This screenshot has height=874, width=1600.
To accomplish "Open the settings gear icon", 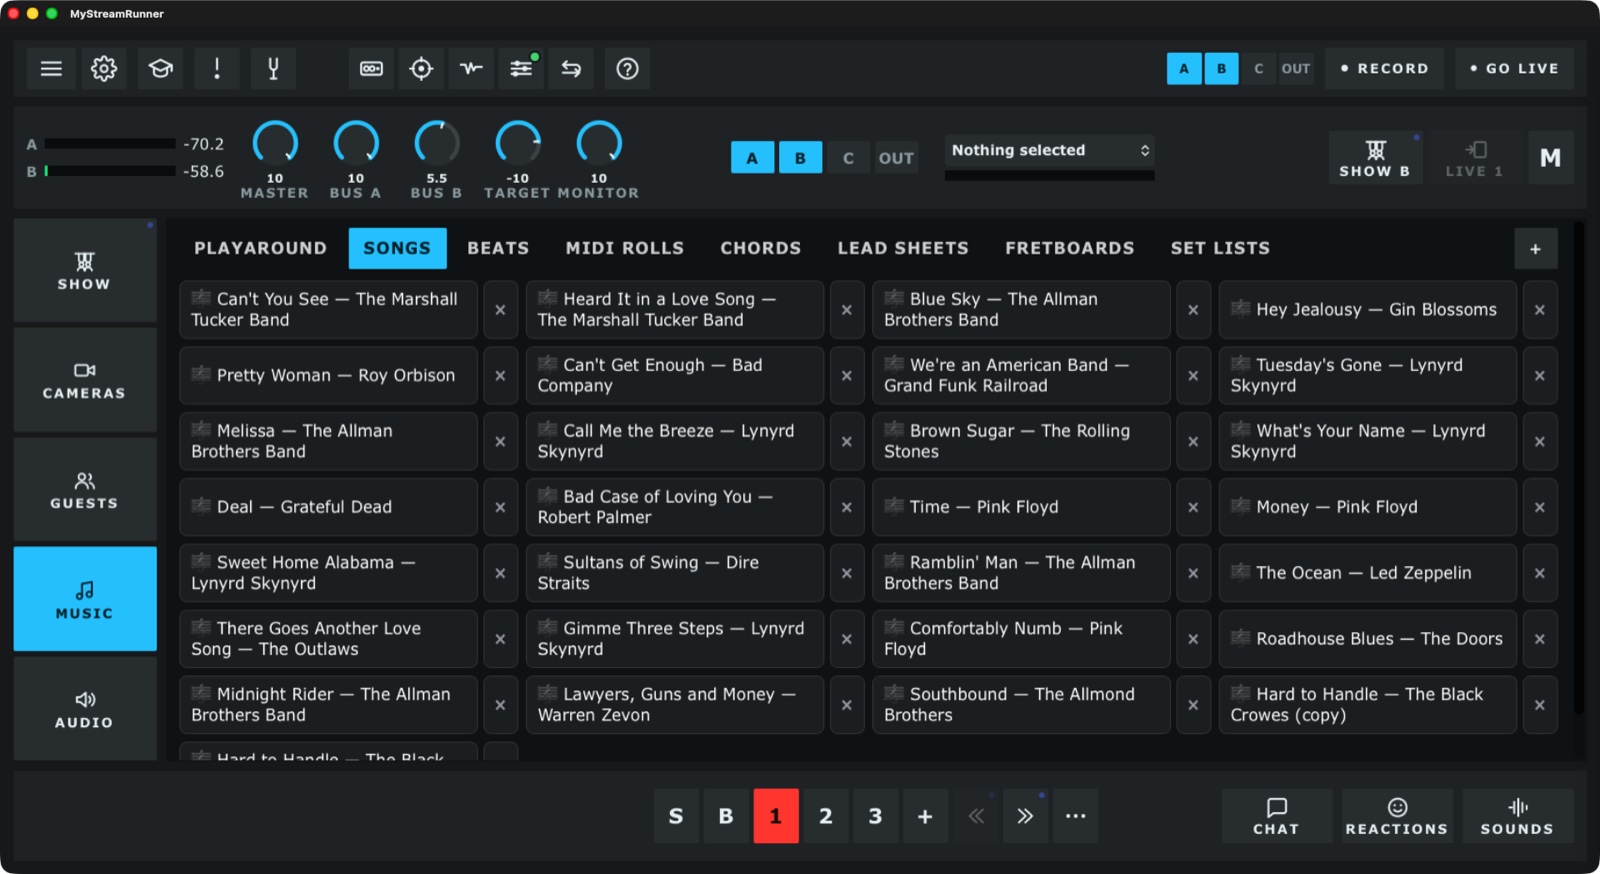I will tap(104, 69).
